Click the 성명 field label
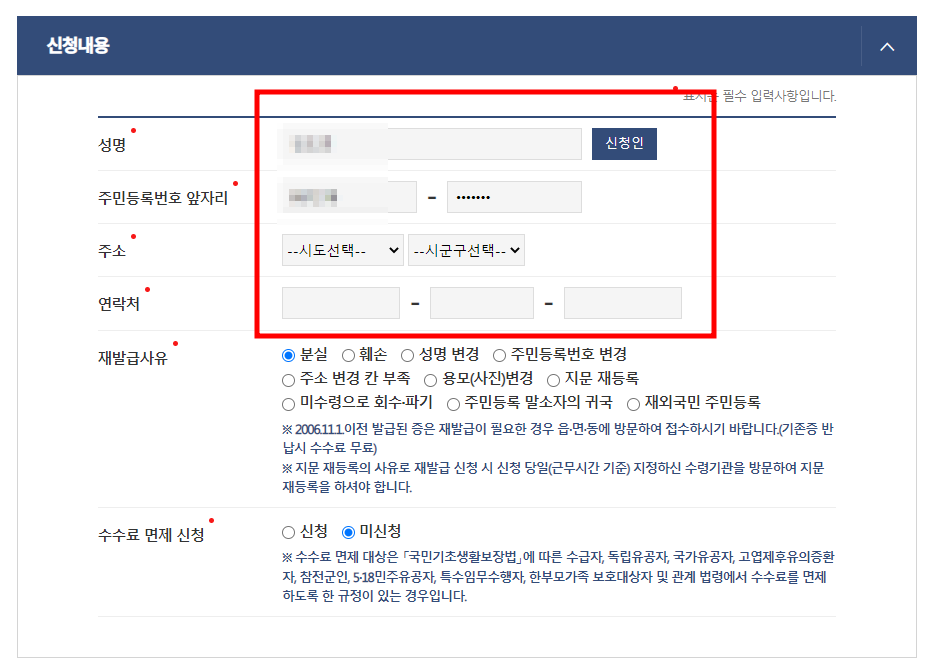932x668 pixels. [112, 145]
